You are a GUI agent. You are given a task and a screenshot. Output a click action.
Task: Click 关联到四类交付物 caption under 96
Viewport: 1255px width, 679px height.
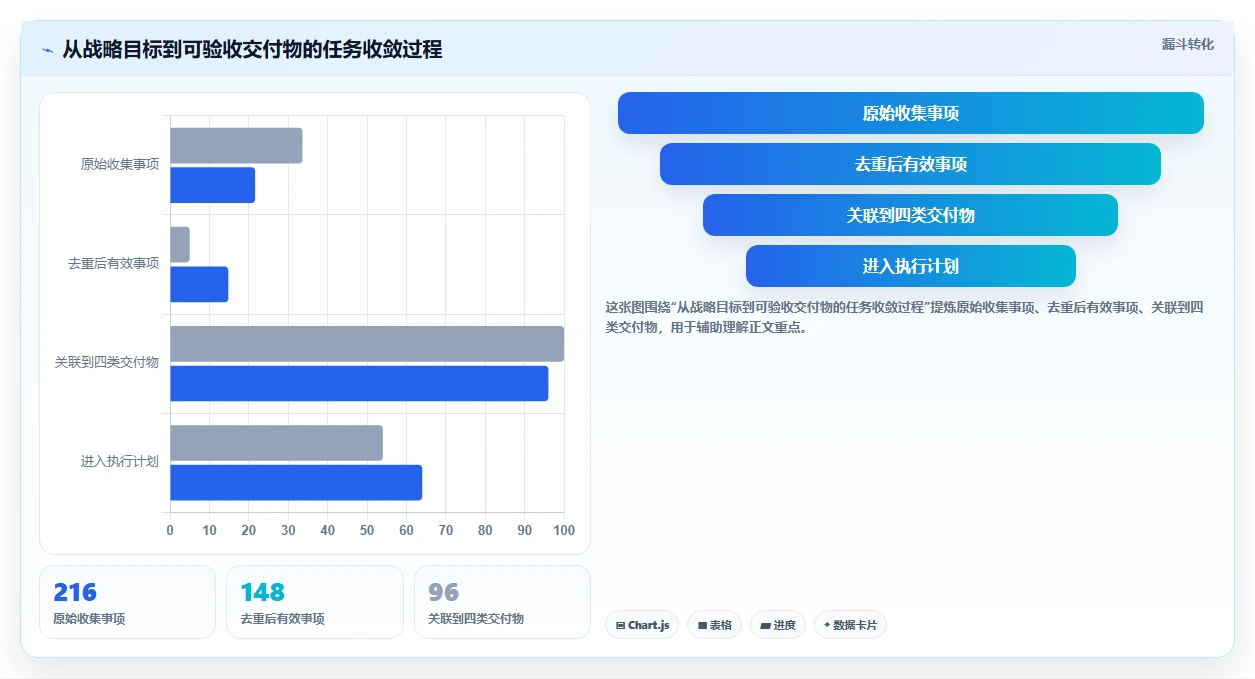[476, 619]
